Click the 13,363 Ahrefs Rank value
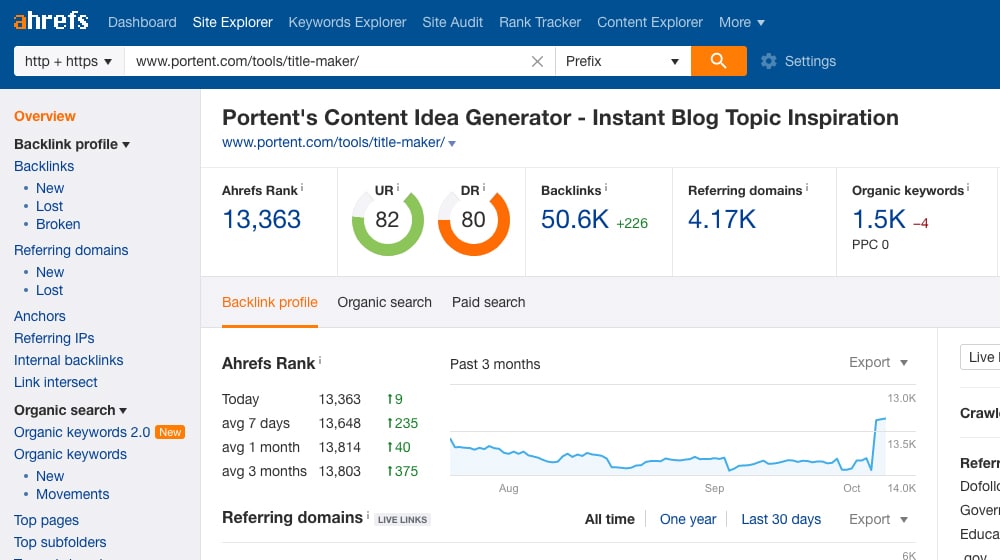Image resolution: width=1000 pixels, height=560 pixels. click(x=261, y=219)
